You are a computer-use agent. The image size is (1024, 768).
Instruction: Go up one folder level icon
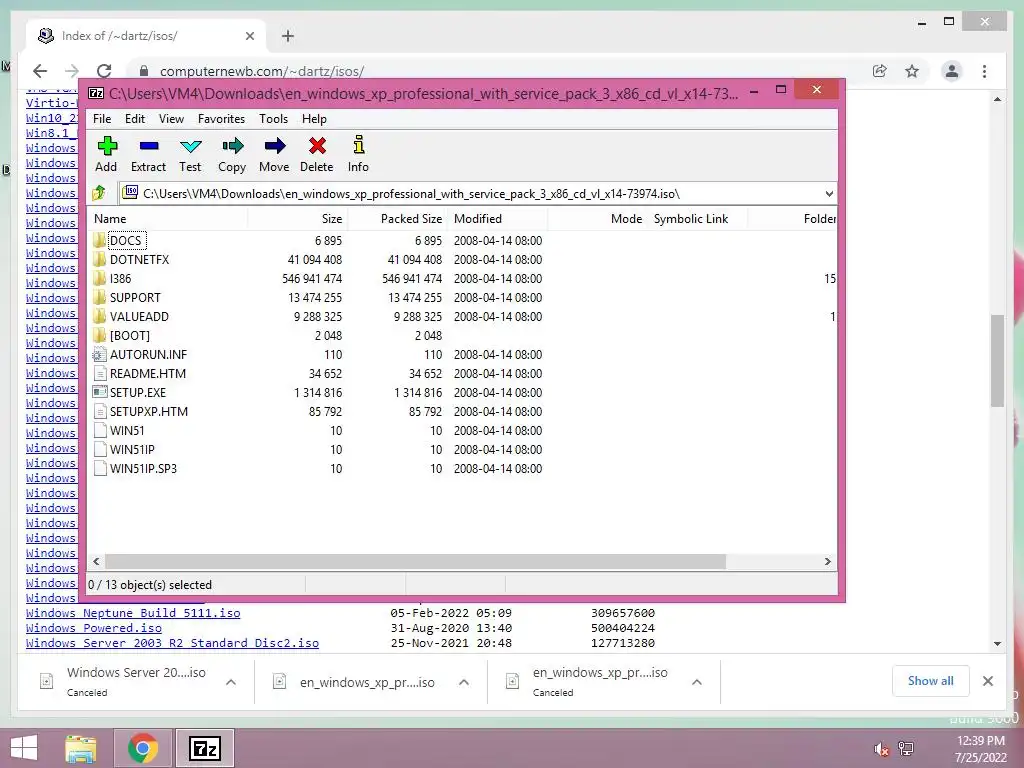pos(99,193)
